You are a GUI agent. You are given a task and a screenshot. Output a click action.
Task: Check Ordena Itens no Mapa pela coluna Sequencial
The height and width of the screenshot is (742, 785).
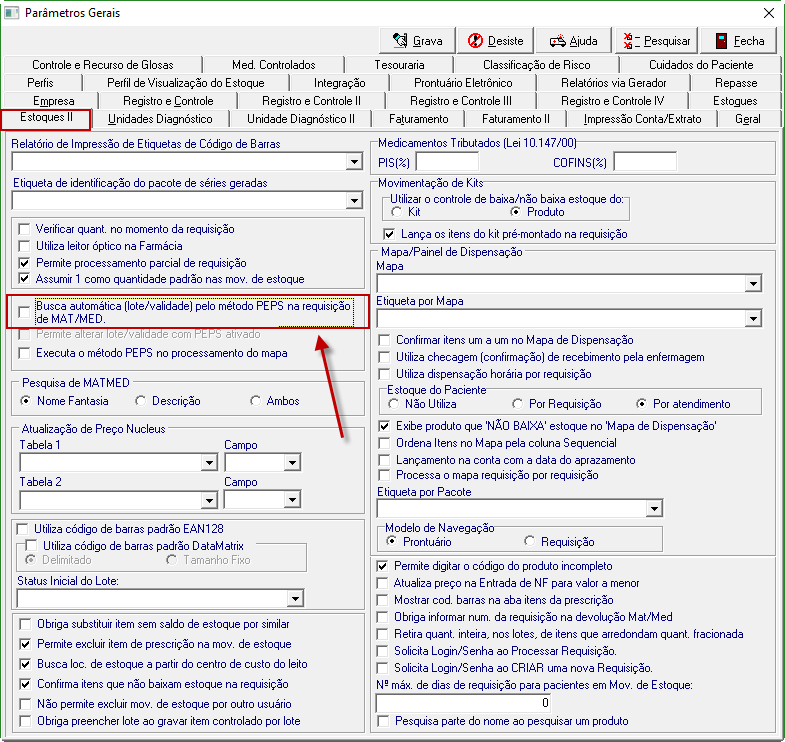384,443
